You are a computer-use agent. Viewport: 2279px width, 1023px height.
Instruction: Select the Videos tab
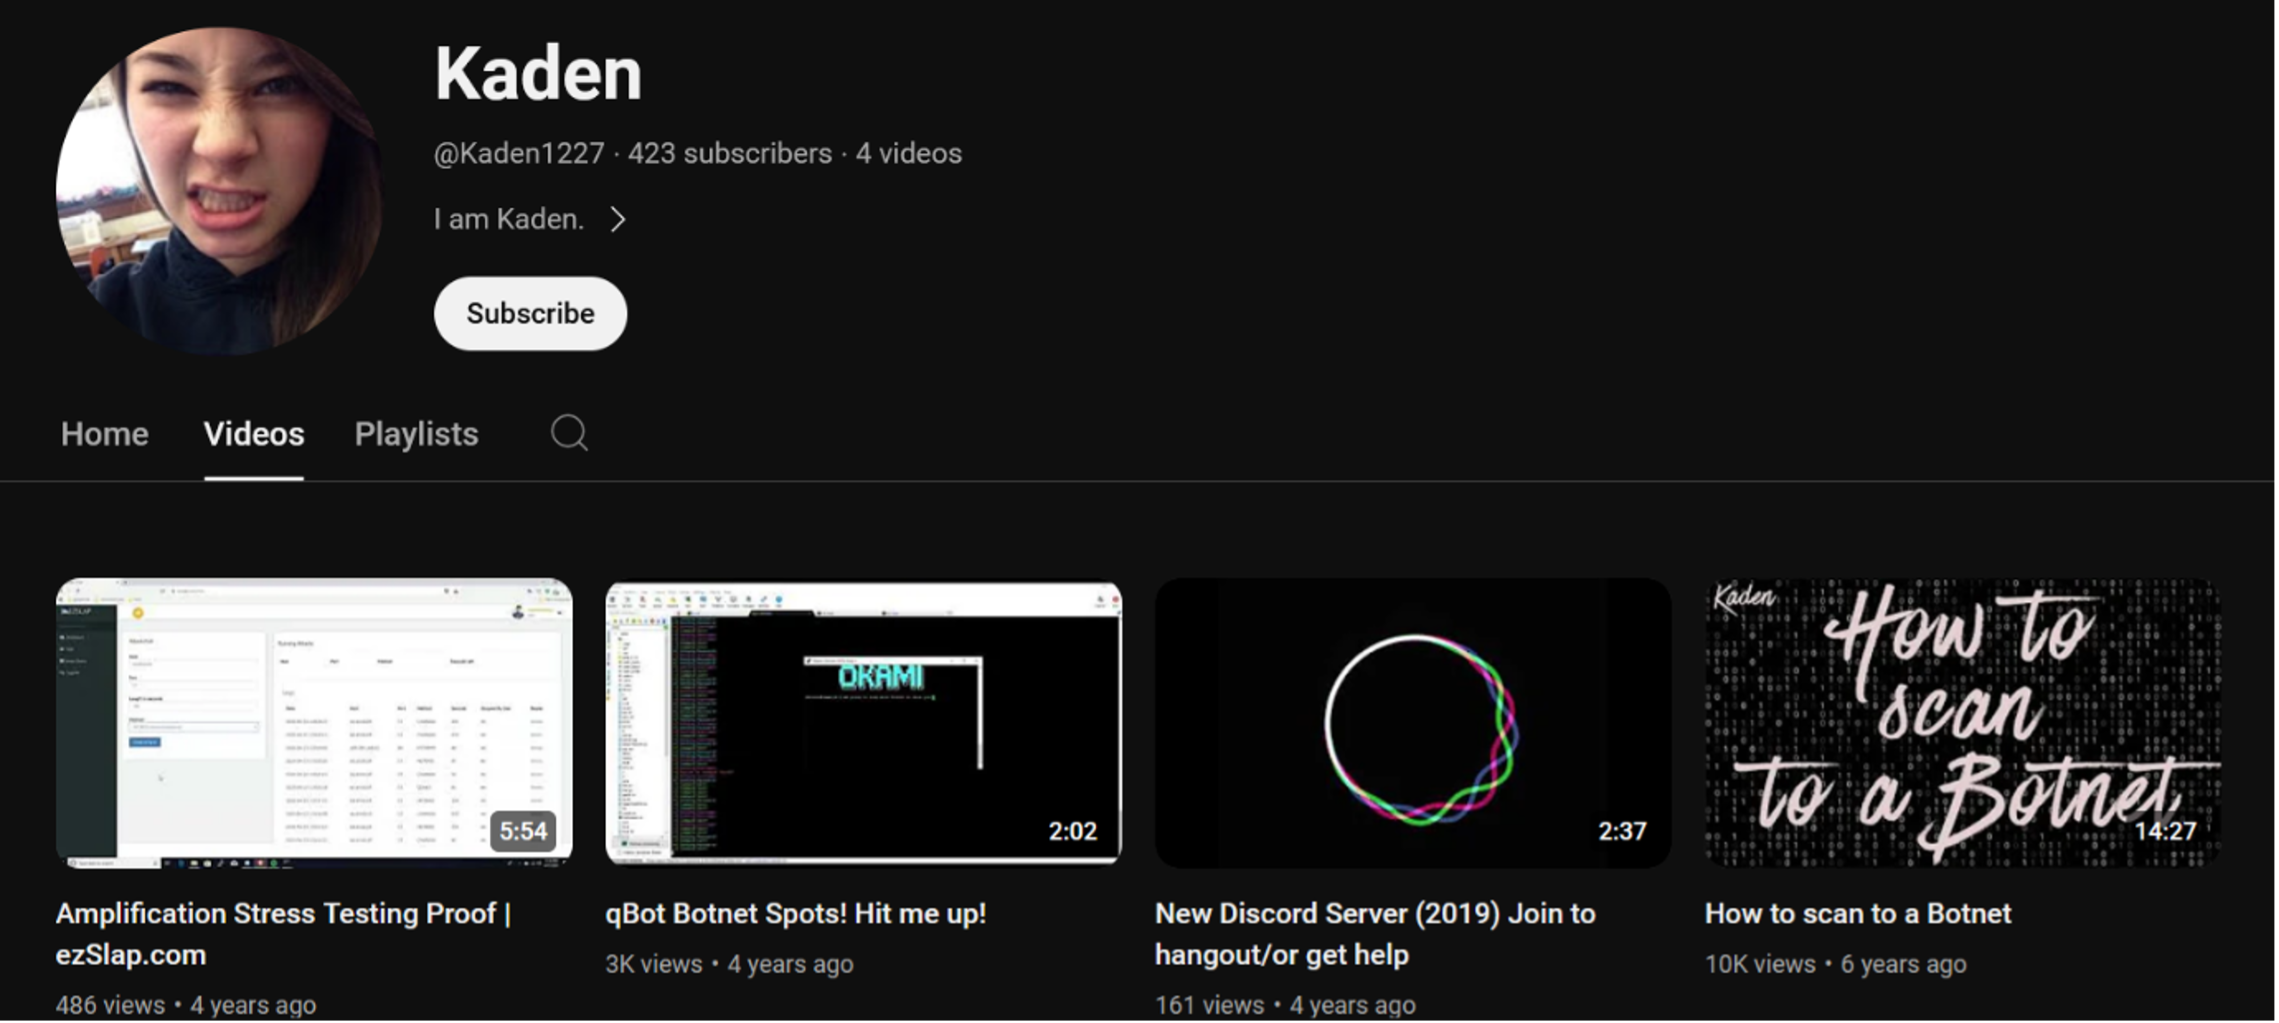point(254,434)
